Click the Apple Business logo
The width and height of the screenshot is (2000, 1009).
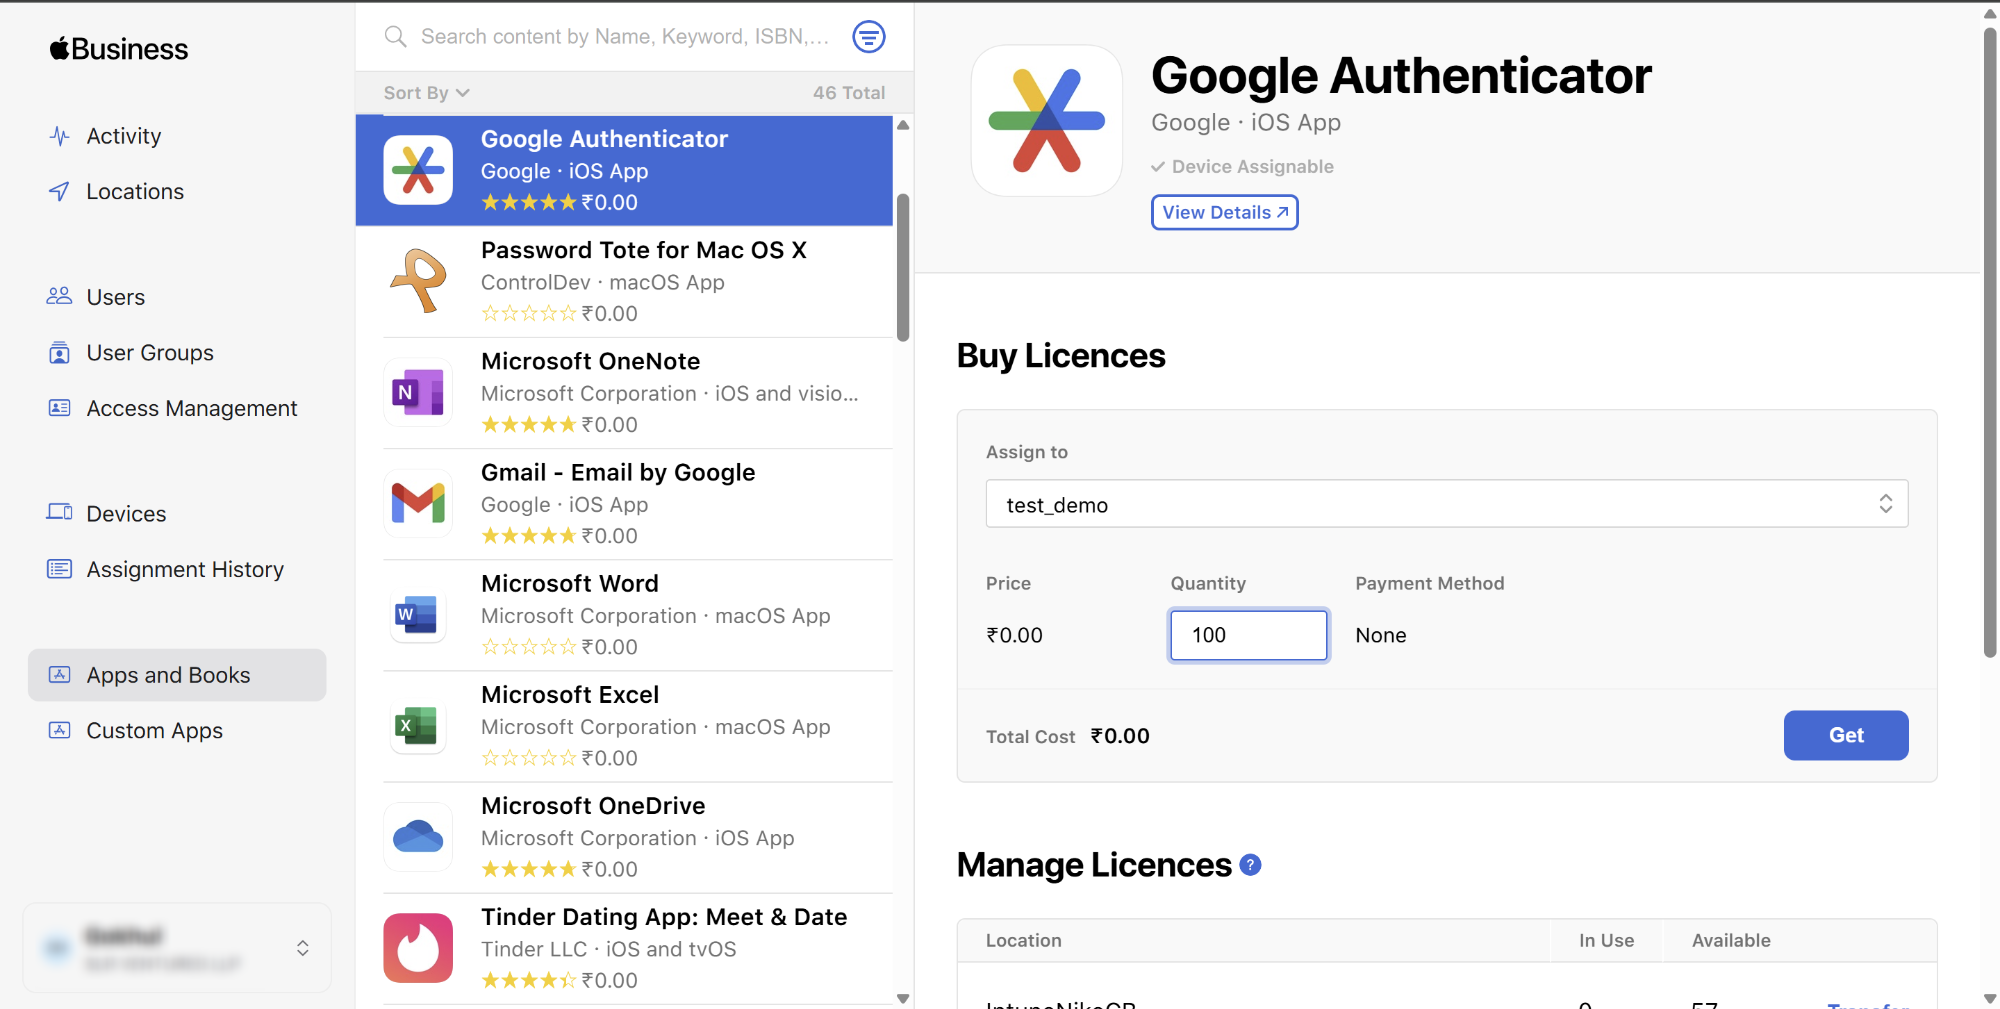pyautogui.click(x=119, y=49)
